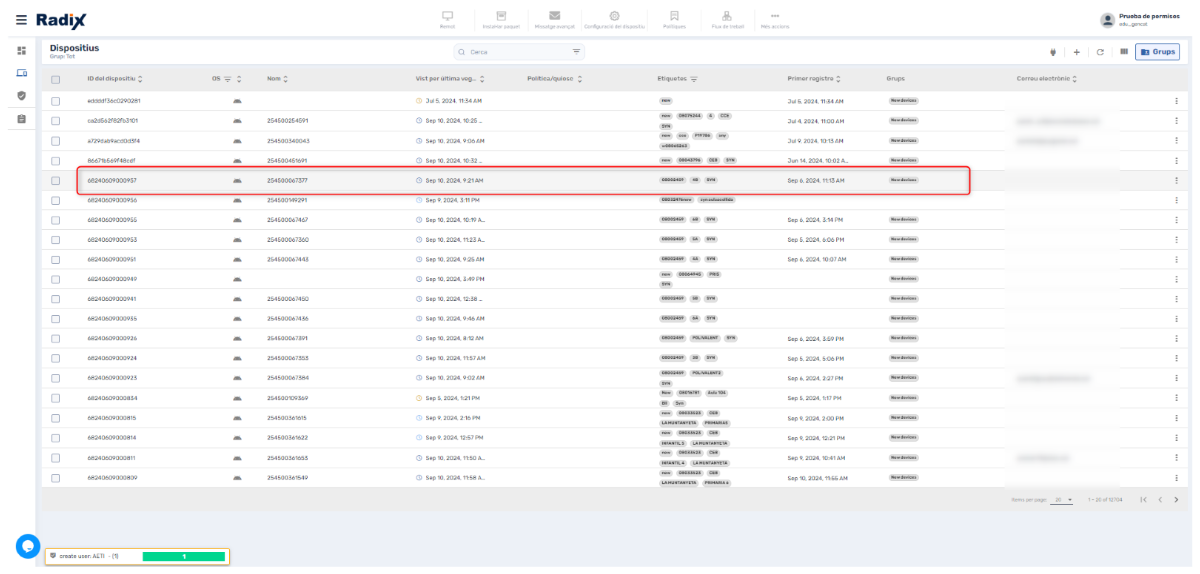Click the refresh icon above the table
This screenshot has width=1200, height=574.
click(1100, 52)
